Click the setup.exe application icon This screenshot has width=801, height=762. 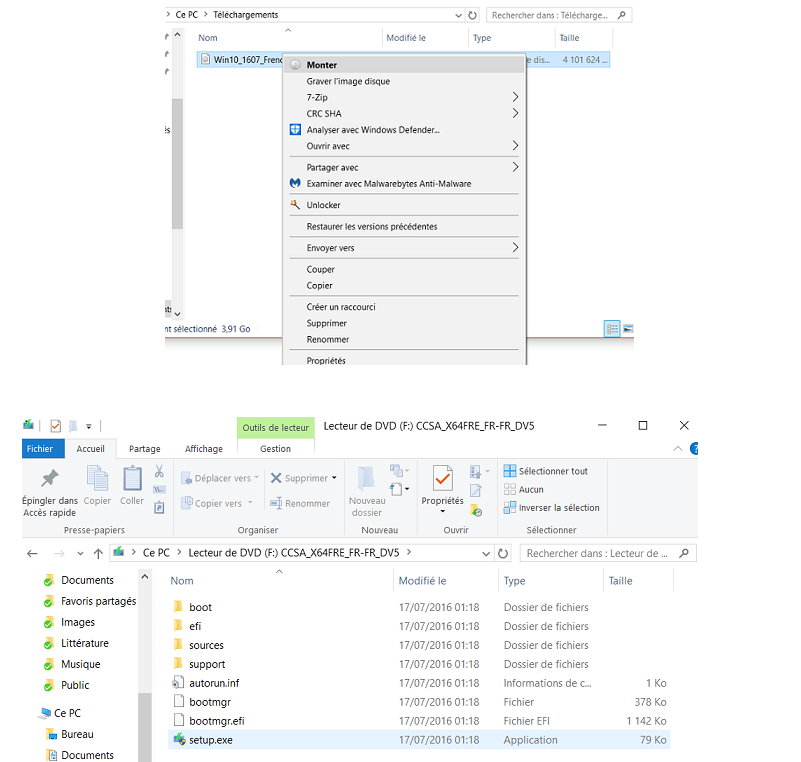(179, 740)
